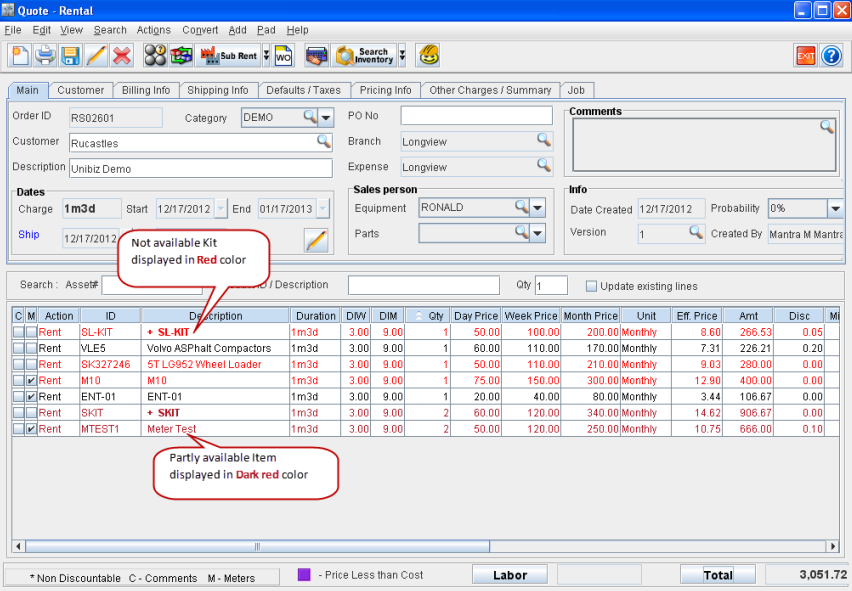The width and height of the screenshot is (852, 591).
Task: Click the scrollbar left arrow
Action: point(18,546)
